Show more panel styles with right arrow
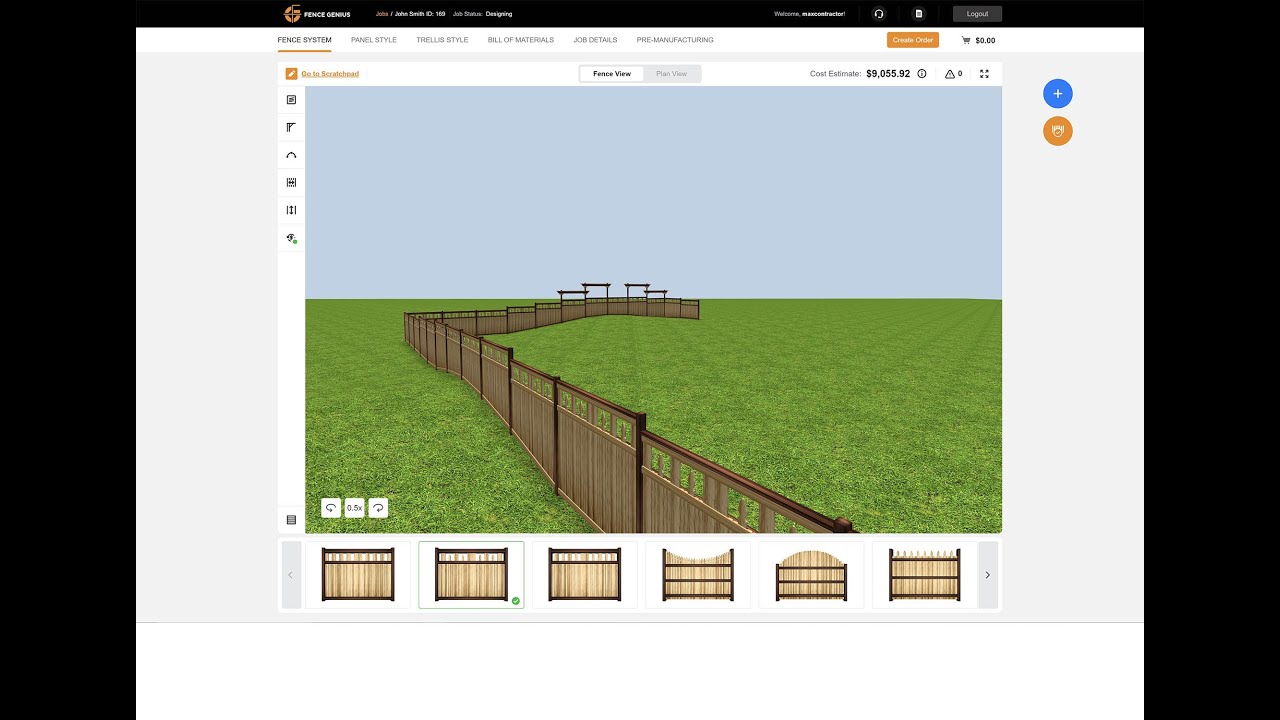 point(988,575)
